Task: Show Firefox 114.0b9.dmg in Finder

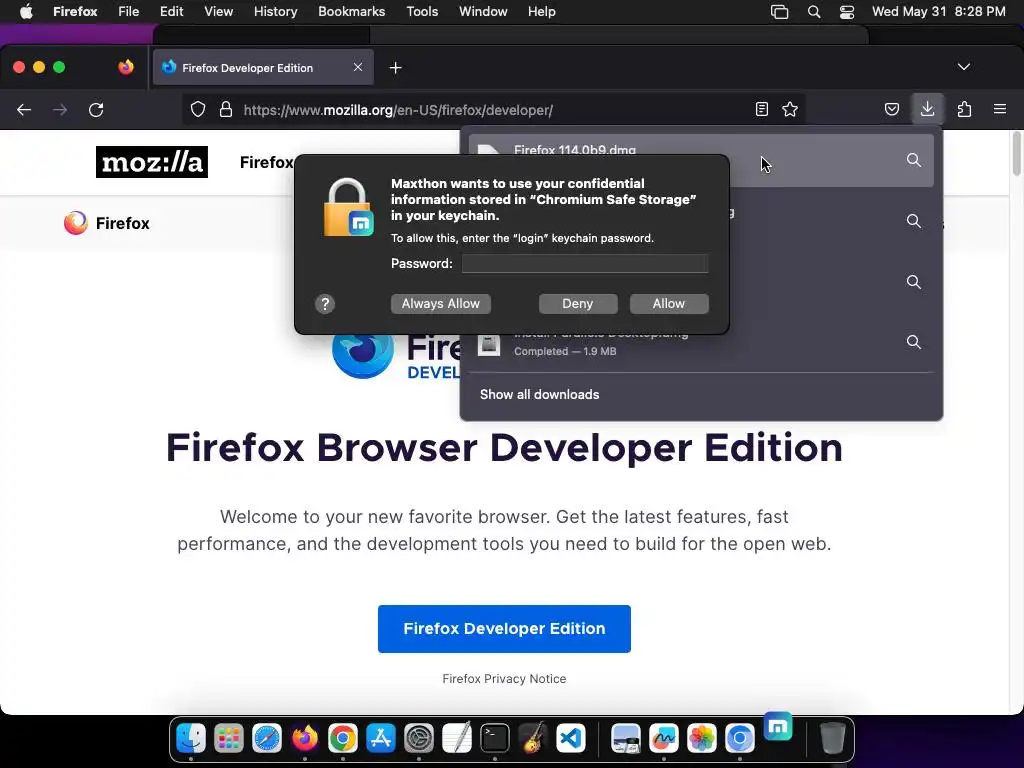Action: pos(914,160)
